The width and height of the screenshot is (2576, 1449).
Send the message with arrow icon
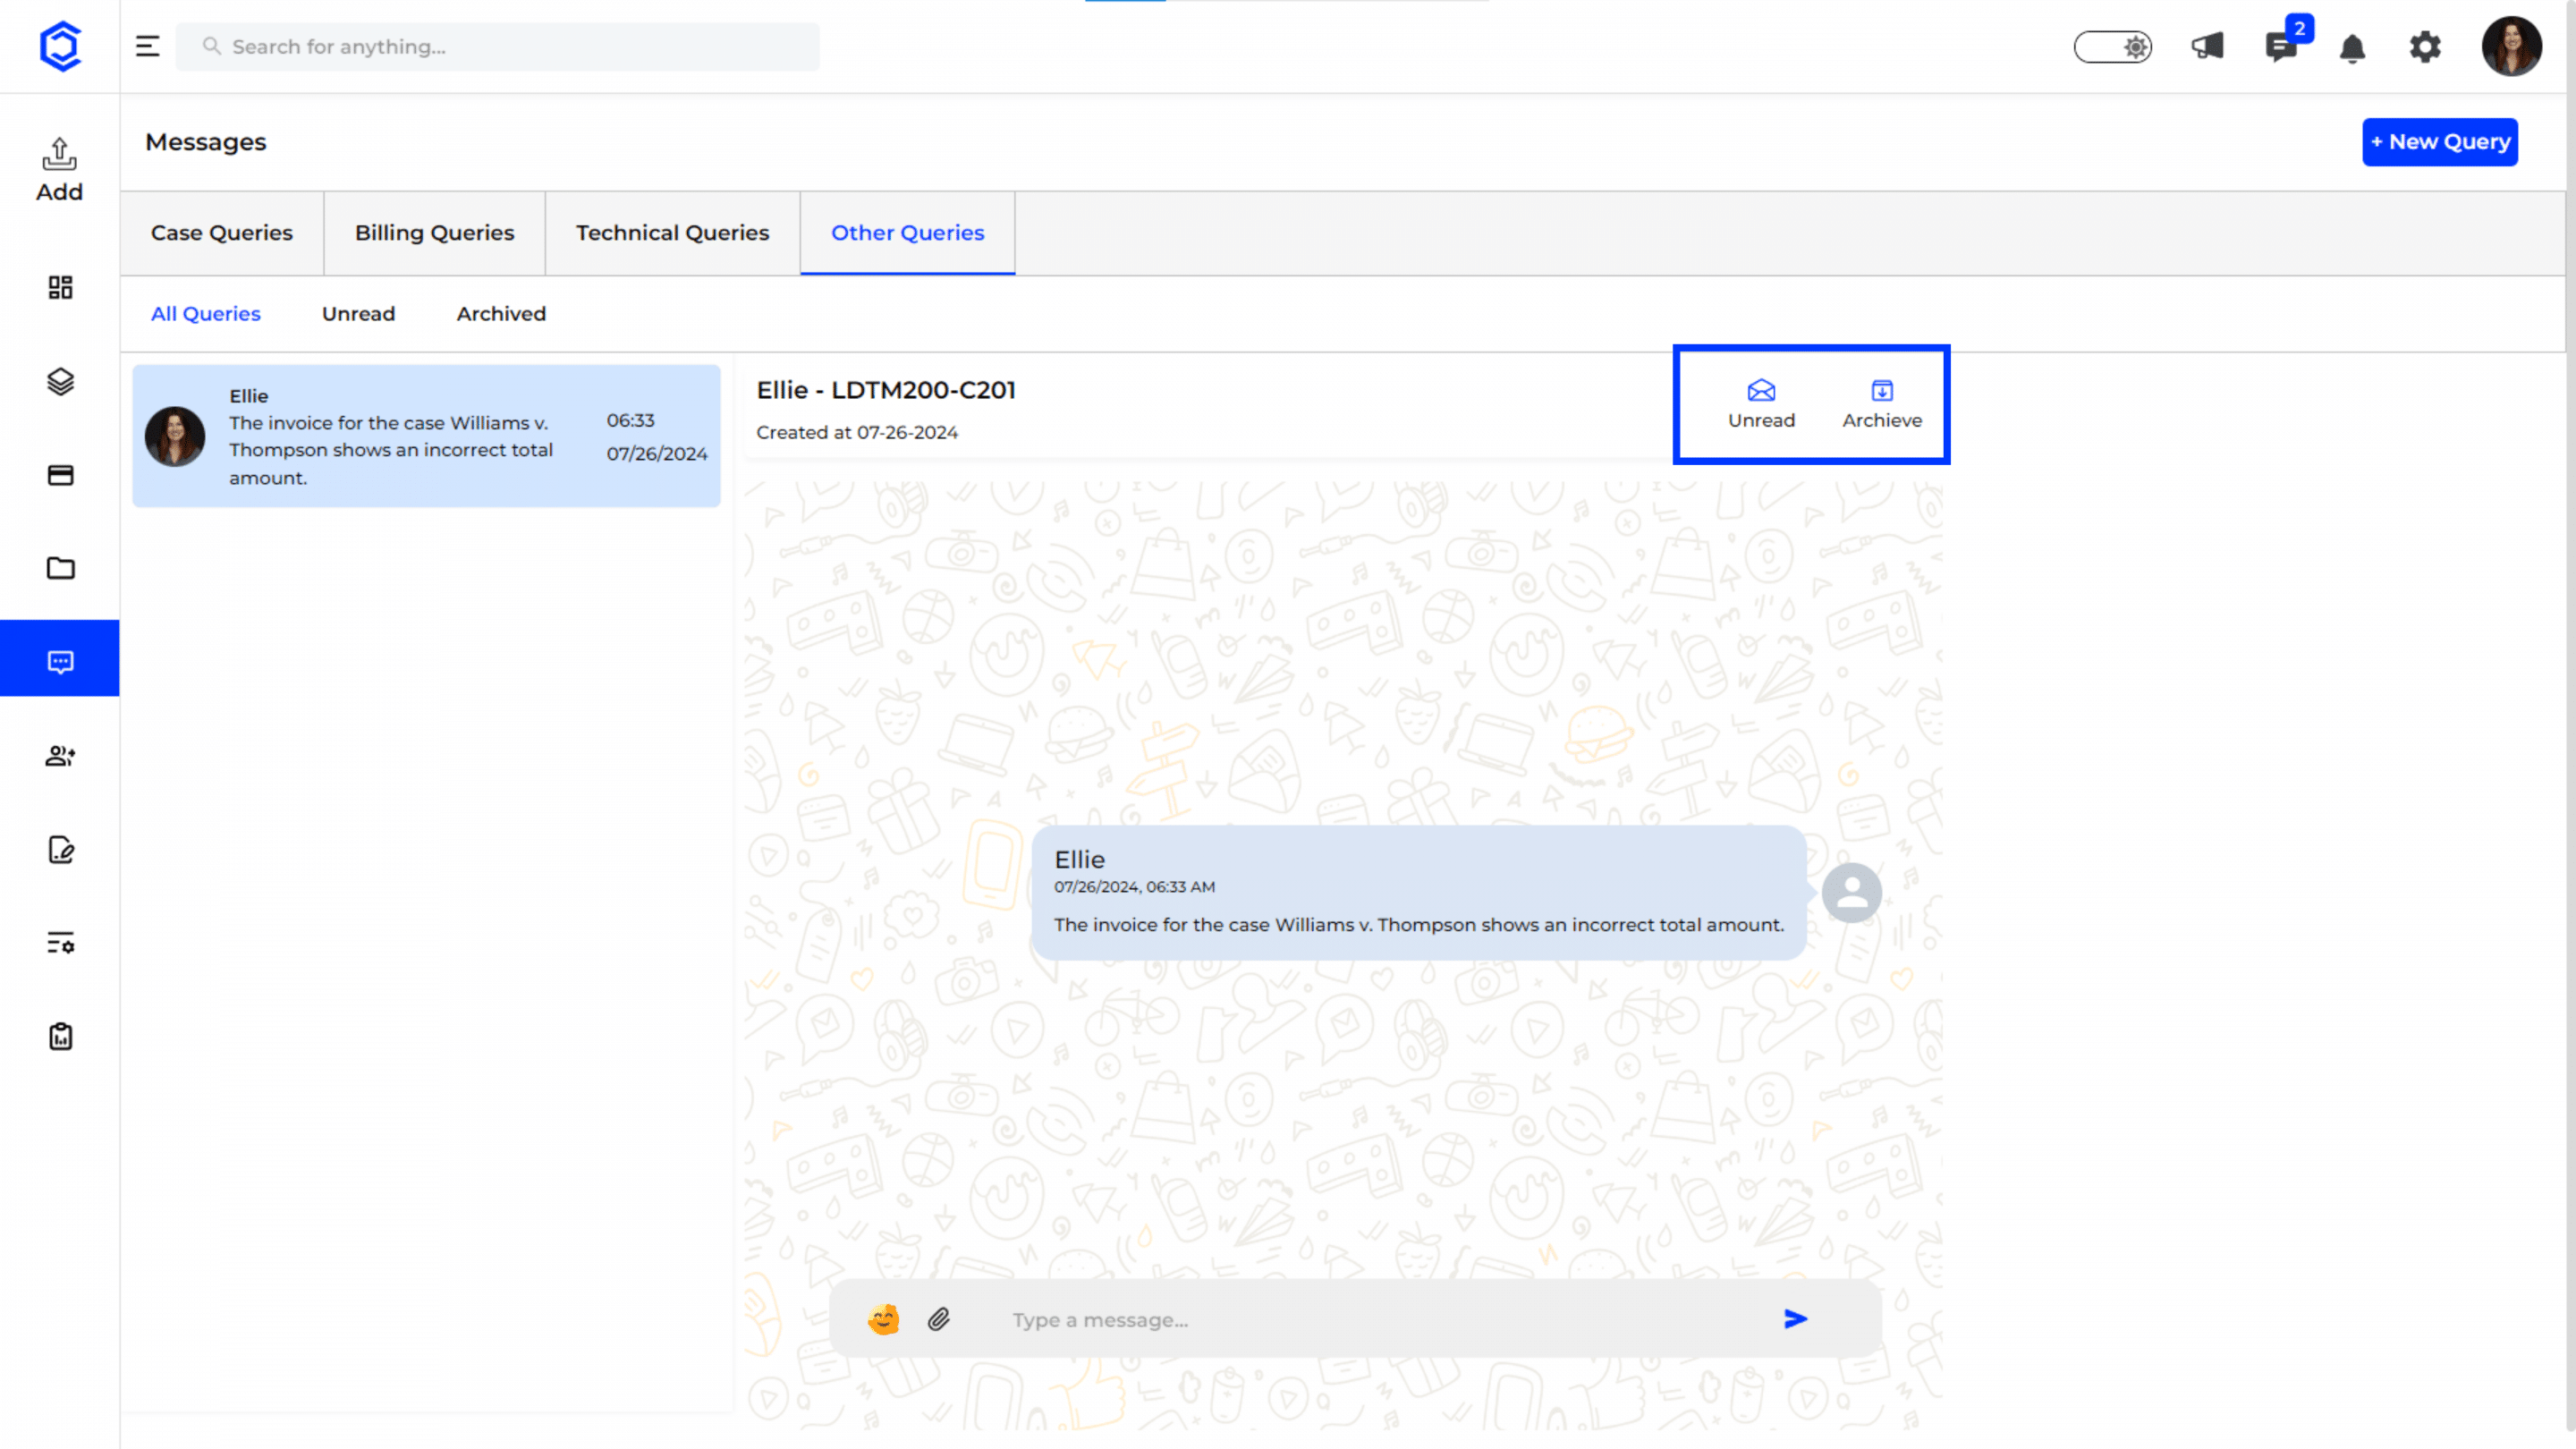pos(1795,1319)
